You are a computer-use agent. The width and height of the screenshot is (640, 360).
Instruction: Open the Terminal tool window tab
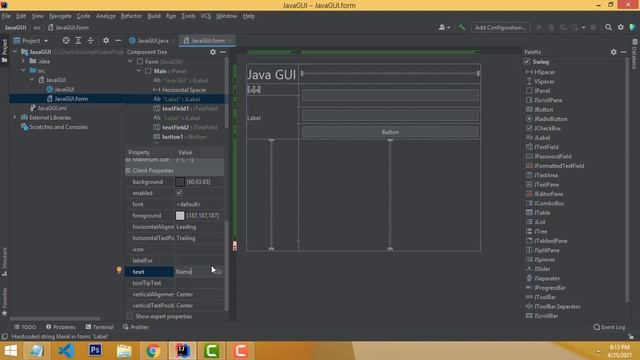[x=100, y=327]
